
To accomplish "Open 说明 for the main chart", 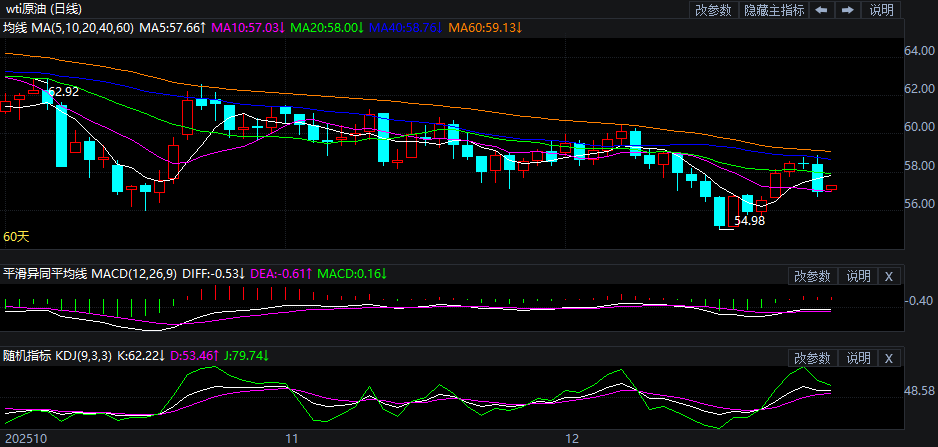I will 882,10.
